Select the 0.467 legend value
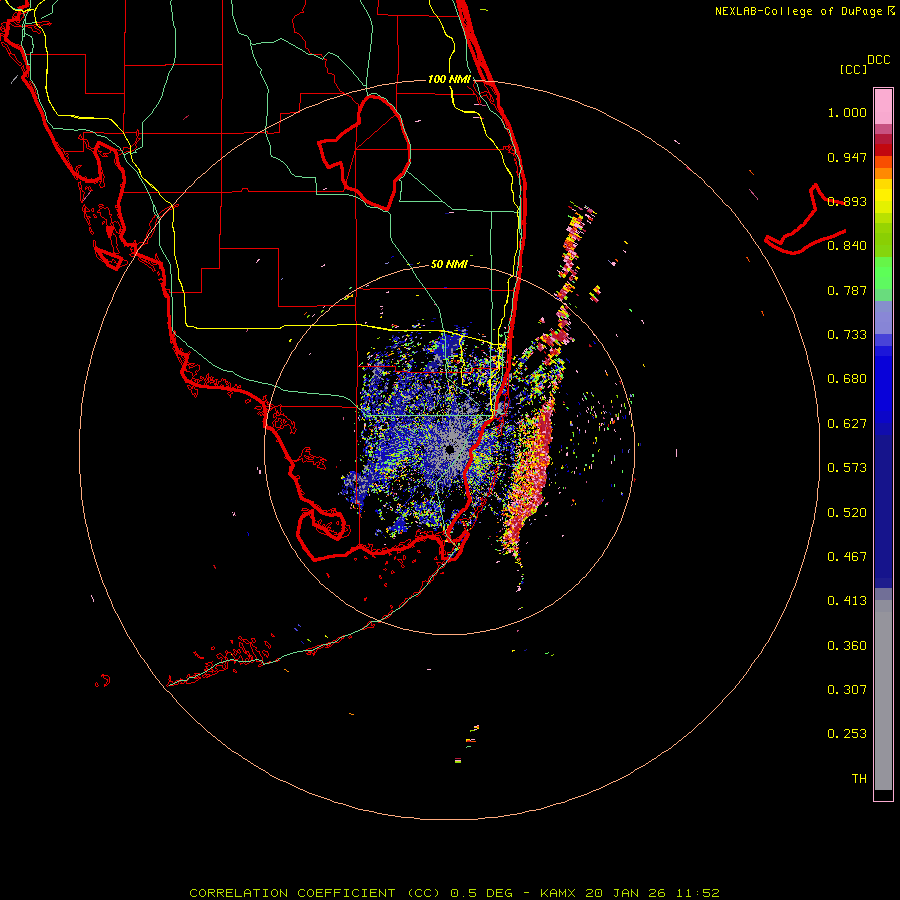900x900 pixels. (847, 557)
